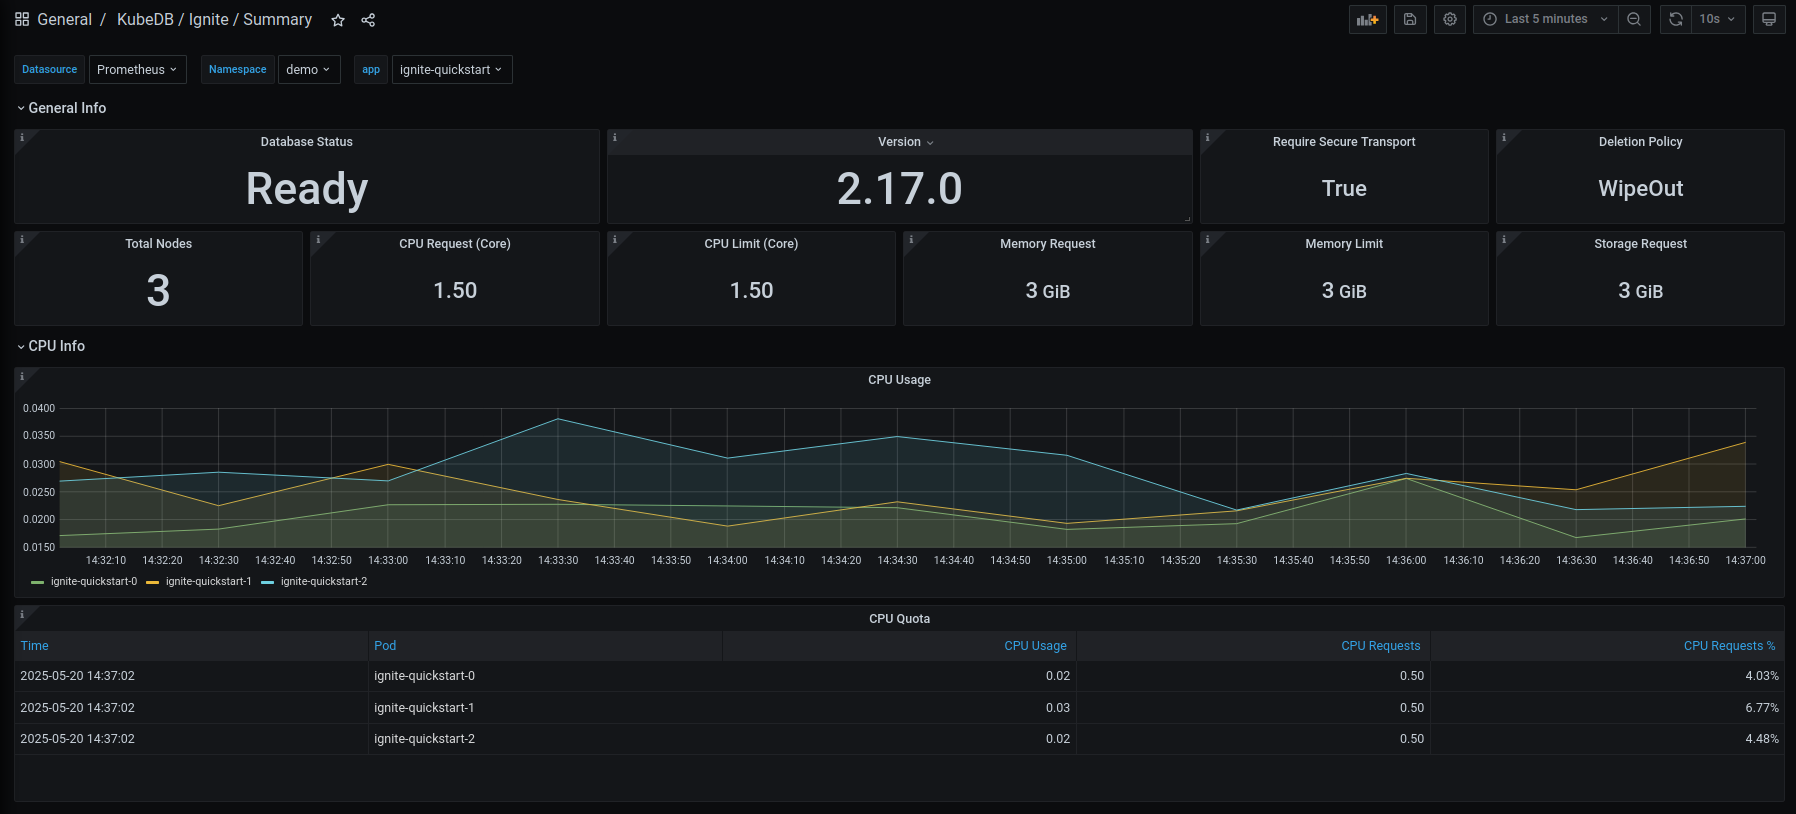This screenshot has height=814, width=1796.
Task: Toggle ignite-quickstart-2 series in legend
Action: click(323, 582)
